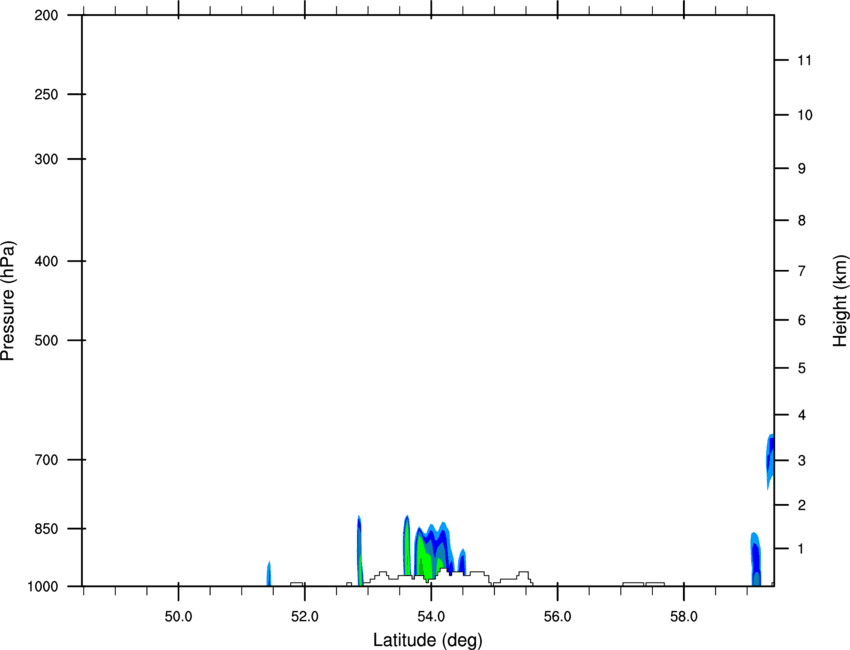Click the 10 km height label
Image resolution: width=850 pixels, height=650 pixels.
[805, 115]
